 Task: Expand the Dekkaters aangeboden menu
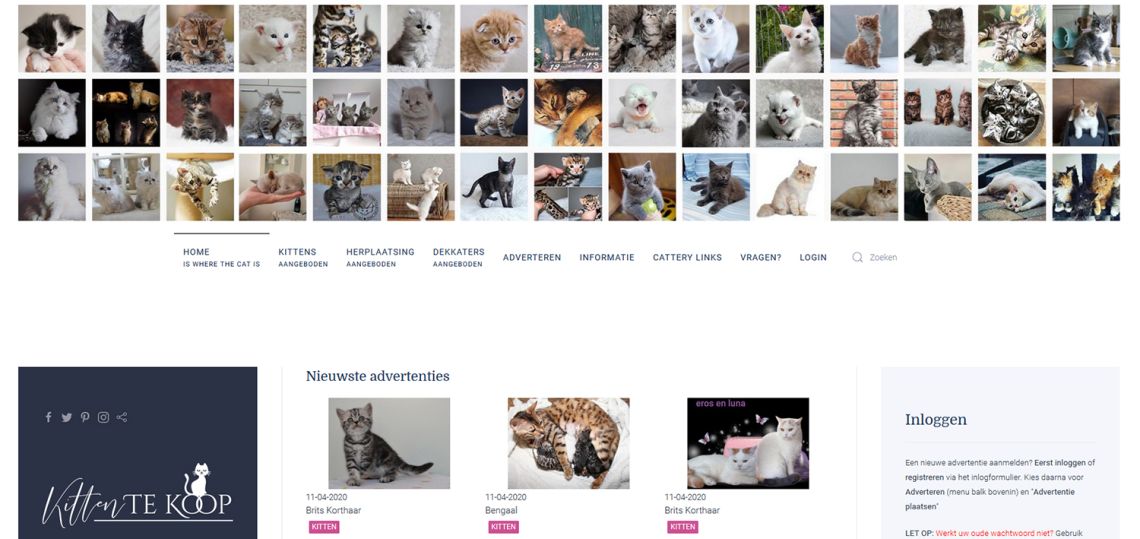coord(459,257)
